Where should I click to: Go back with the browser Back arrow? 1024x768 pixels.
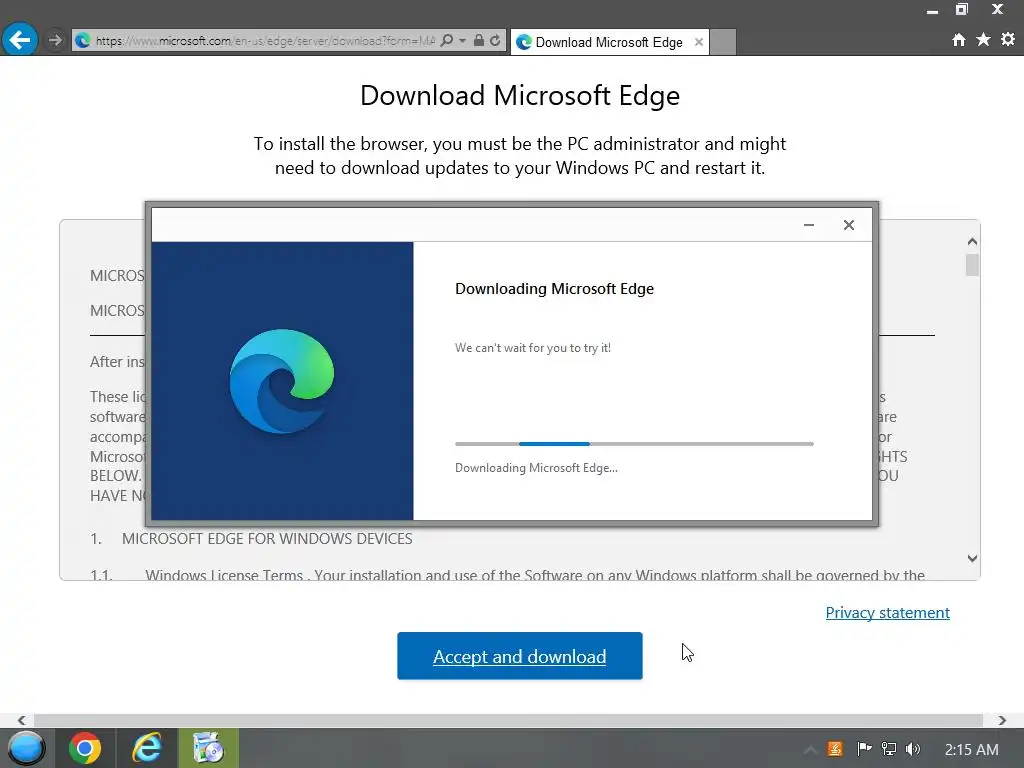[20, 40]
